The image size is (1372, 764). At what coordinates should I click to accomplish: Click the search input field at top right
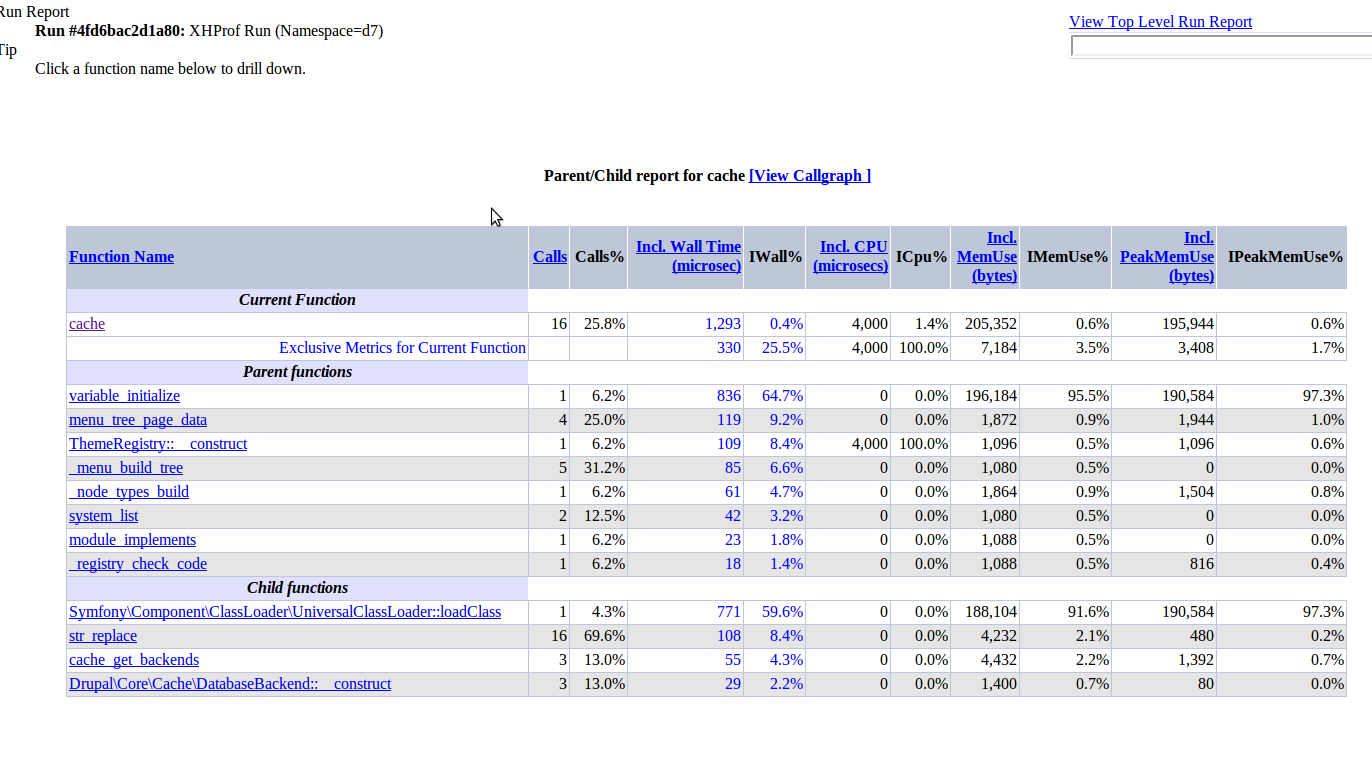[x=1220, y=46]
